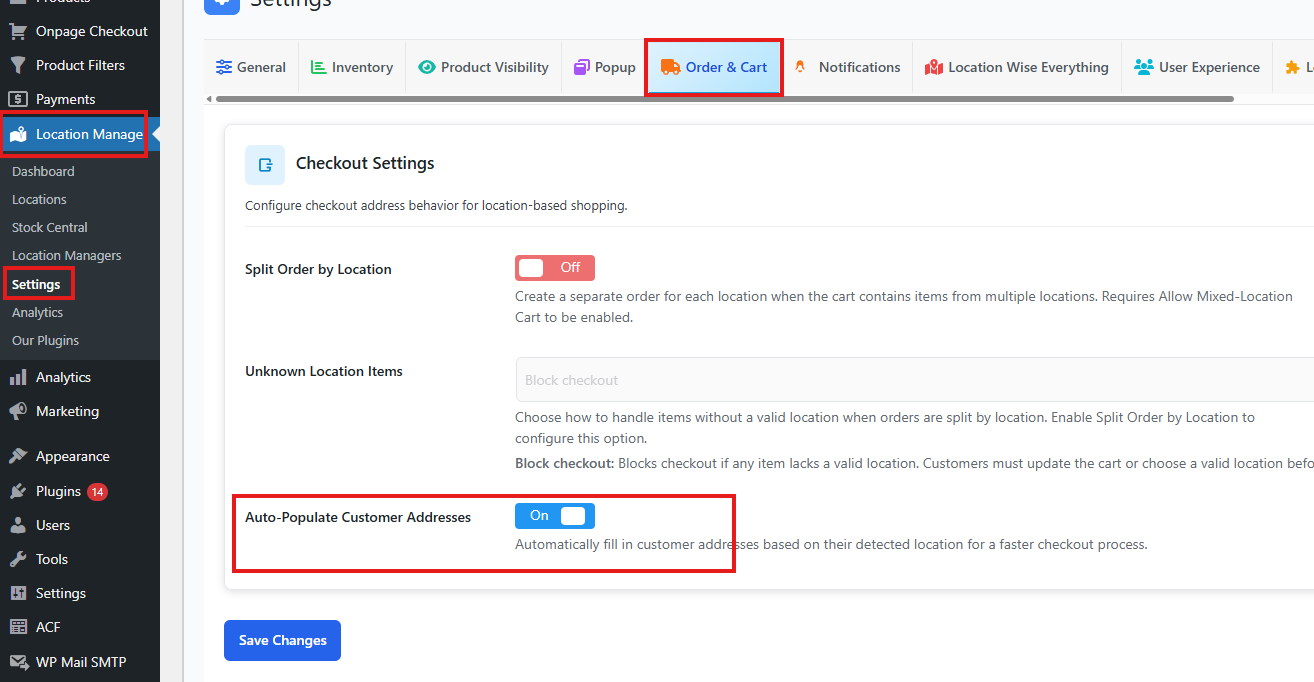Open Tools menu

coord(80,559)
